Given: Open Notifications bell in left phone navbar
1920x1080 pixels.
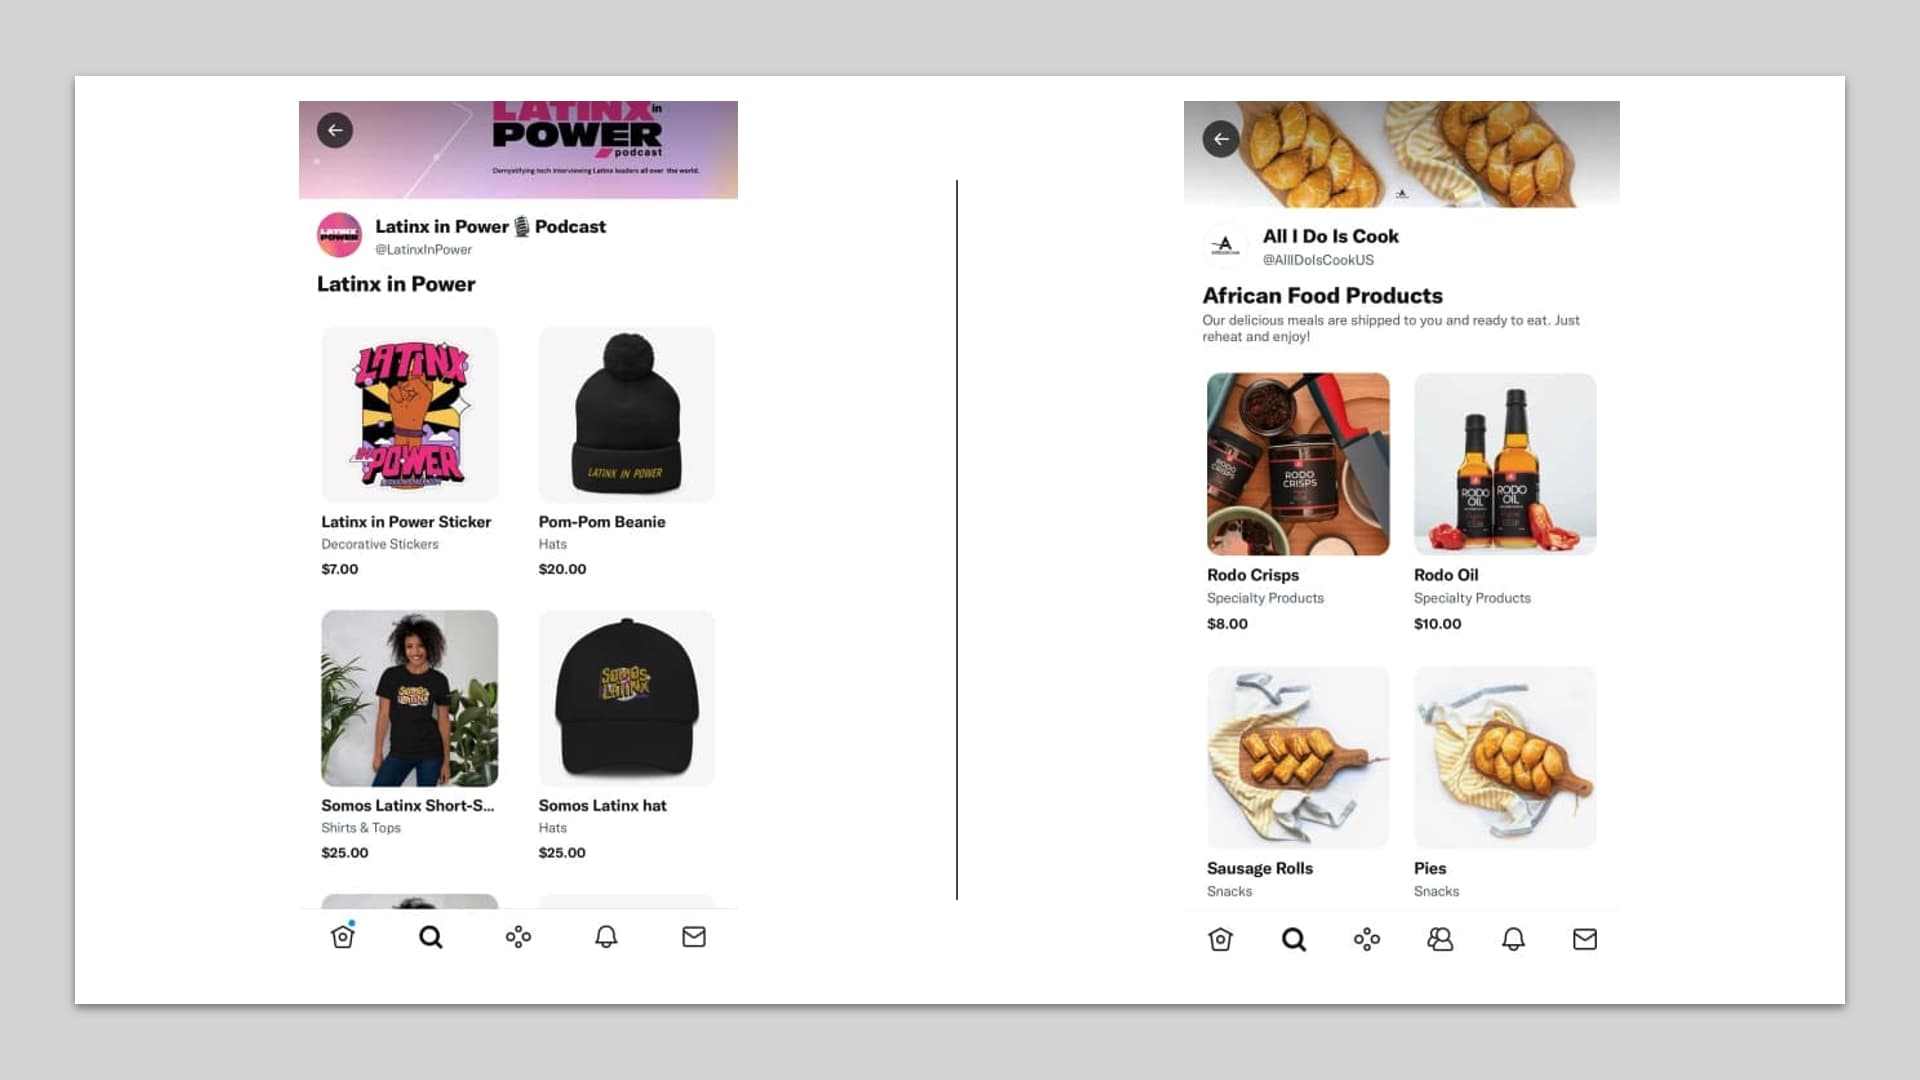Looking at the screenshot, I should click(x=606, y=937).
